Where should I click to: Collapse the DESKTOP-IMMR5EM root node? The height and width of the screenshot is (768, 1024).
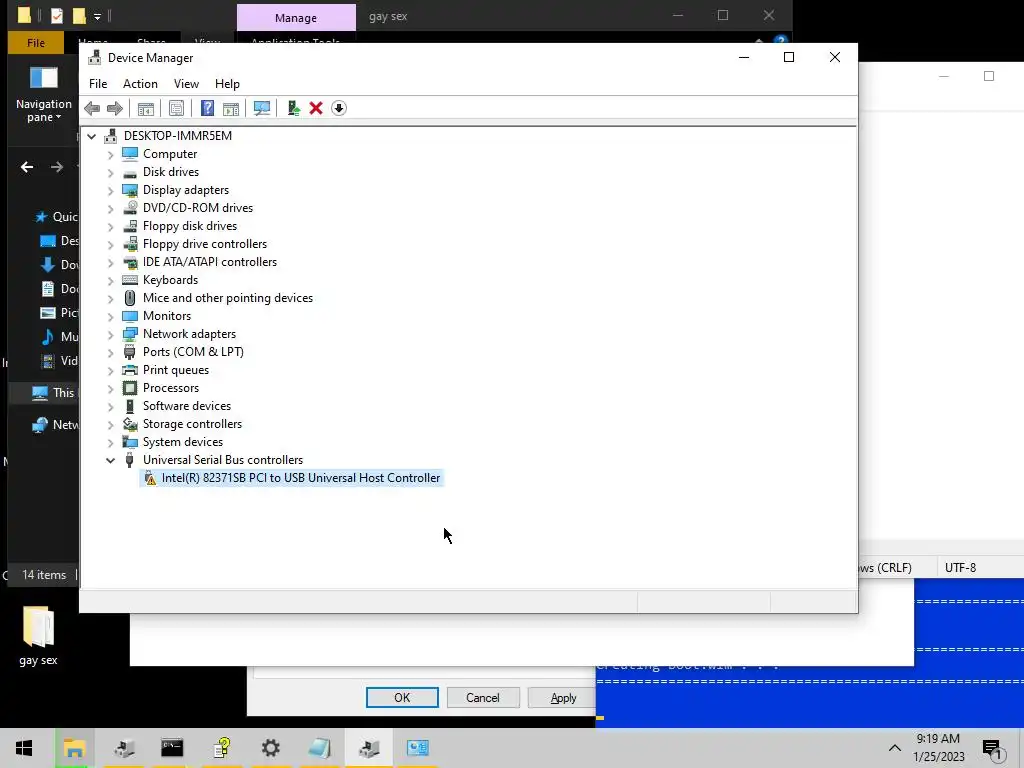[91, 136]
